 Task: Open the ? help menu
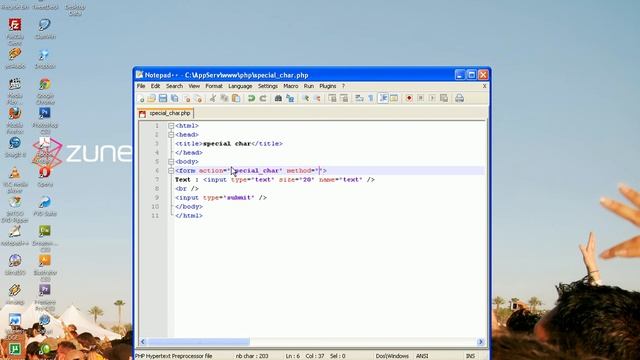click(x=343, y=86)
